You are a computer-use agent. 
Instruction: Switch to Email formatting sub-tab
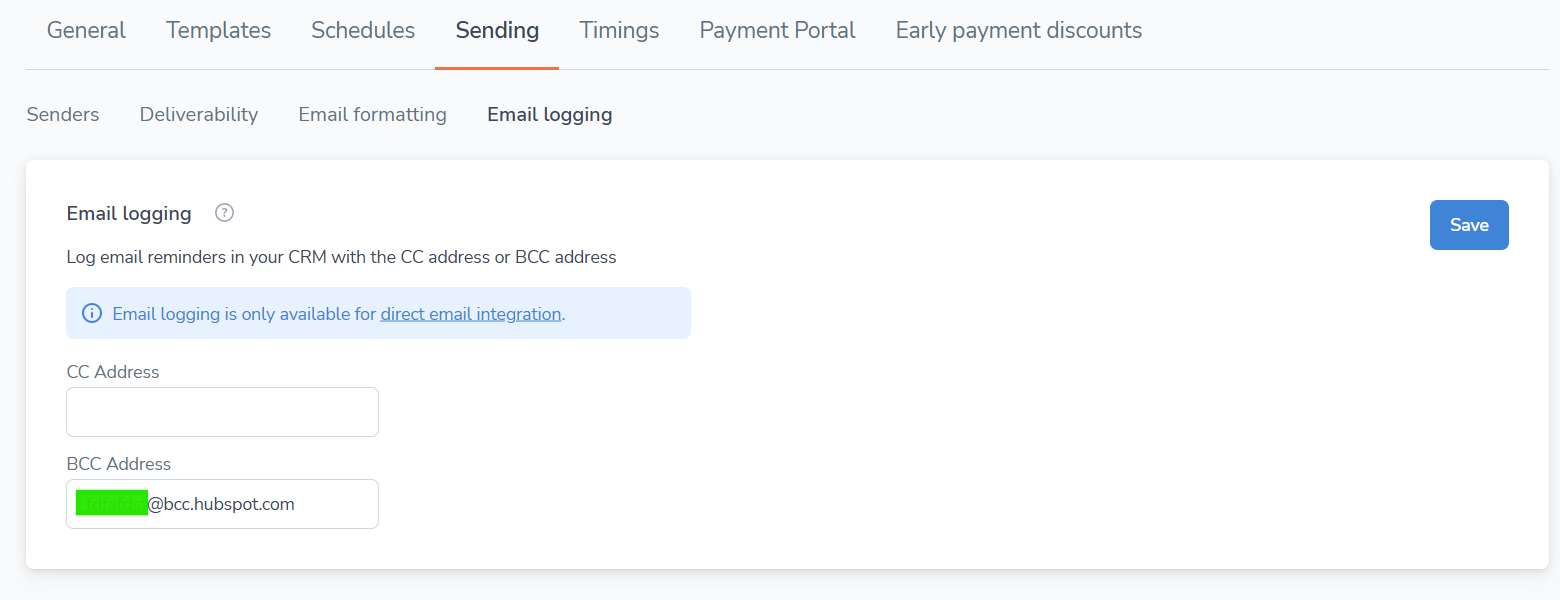click(372, 115)
